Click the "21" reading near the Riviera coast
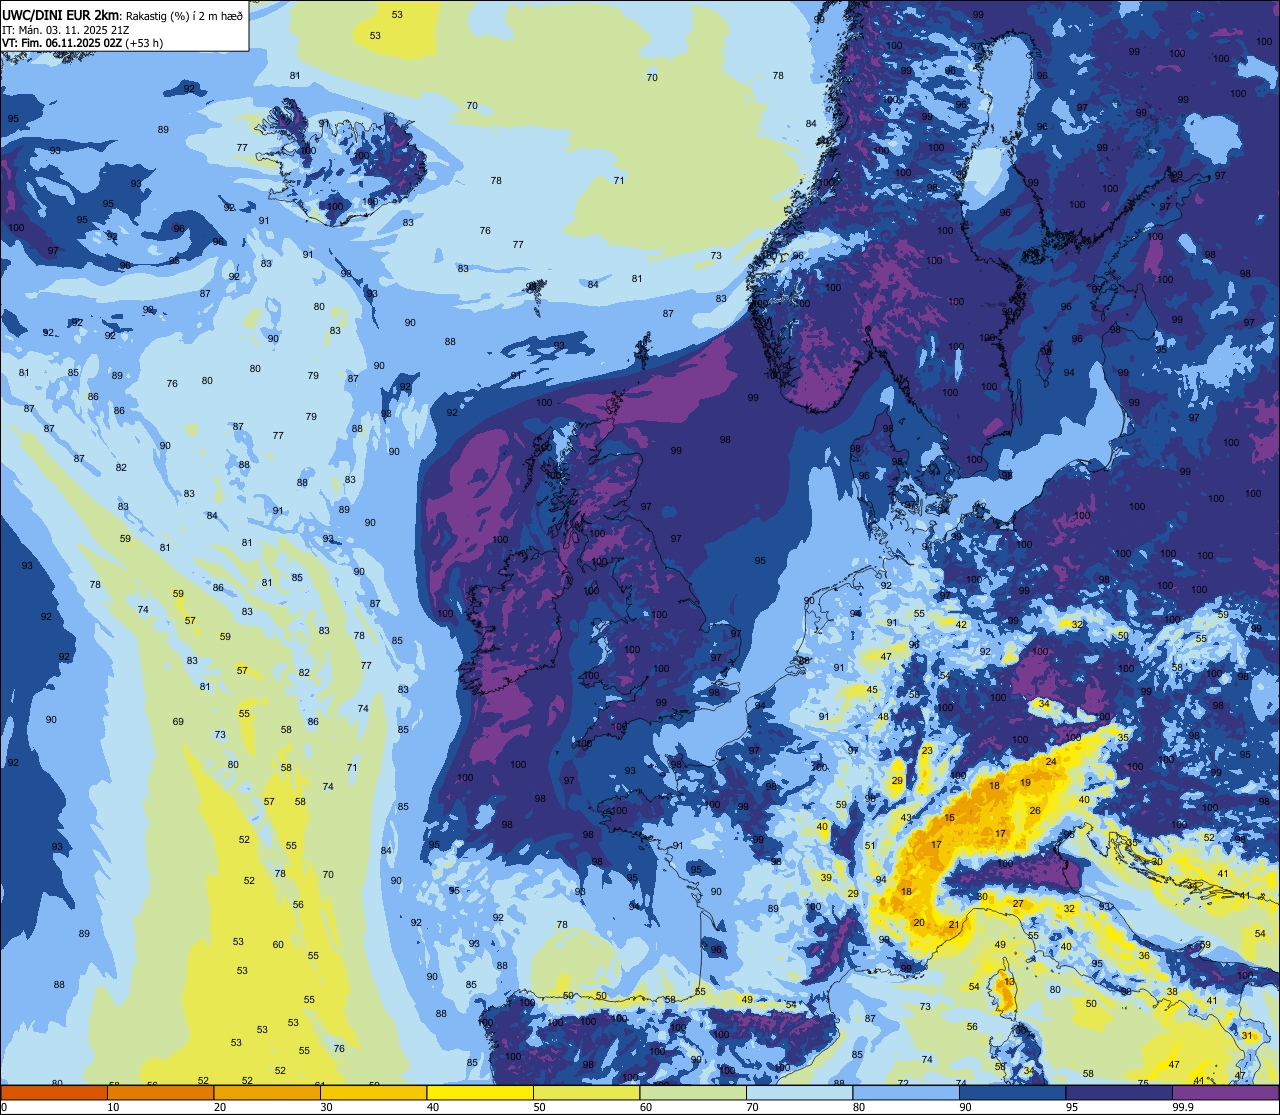The height and width of the screenshot is (1115, 1280). click(x=954, y=925)
